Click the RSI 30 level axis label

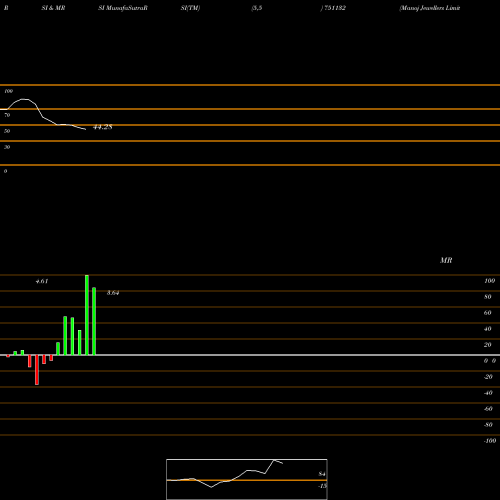(7, 147)
